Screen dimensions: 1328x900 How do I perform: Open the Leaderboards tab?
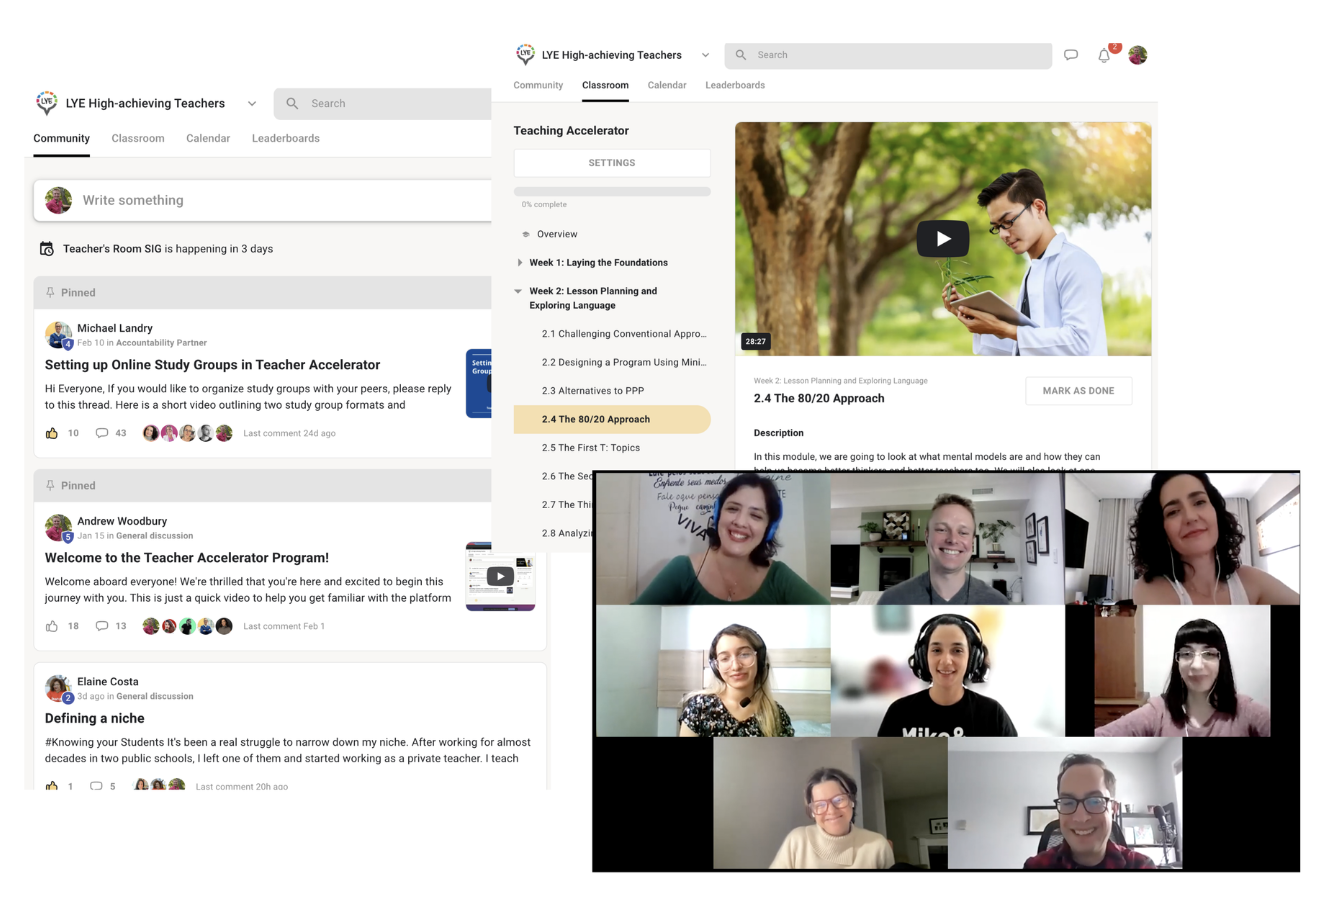735,86
